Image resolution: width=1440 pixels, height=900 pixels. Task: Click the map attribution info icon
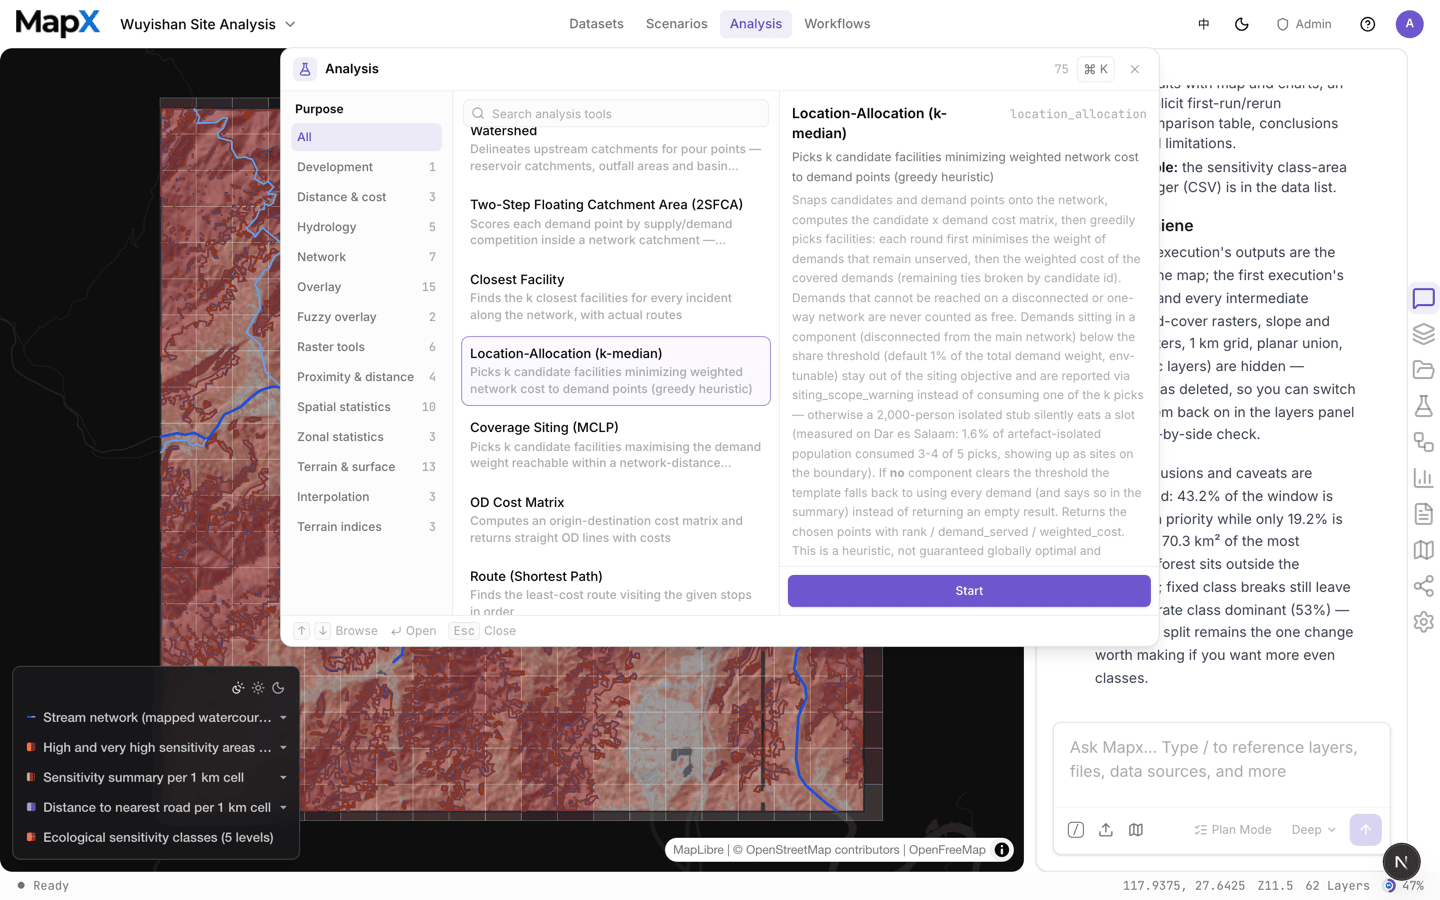coord(1001,850)
